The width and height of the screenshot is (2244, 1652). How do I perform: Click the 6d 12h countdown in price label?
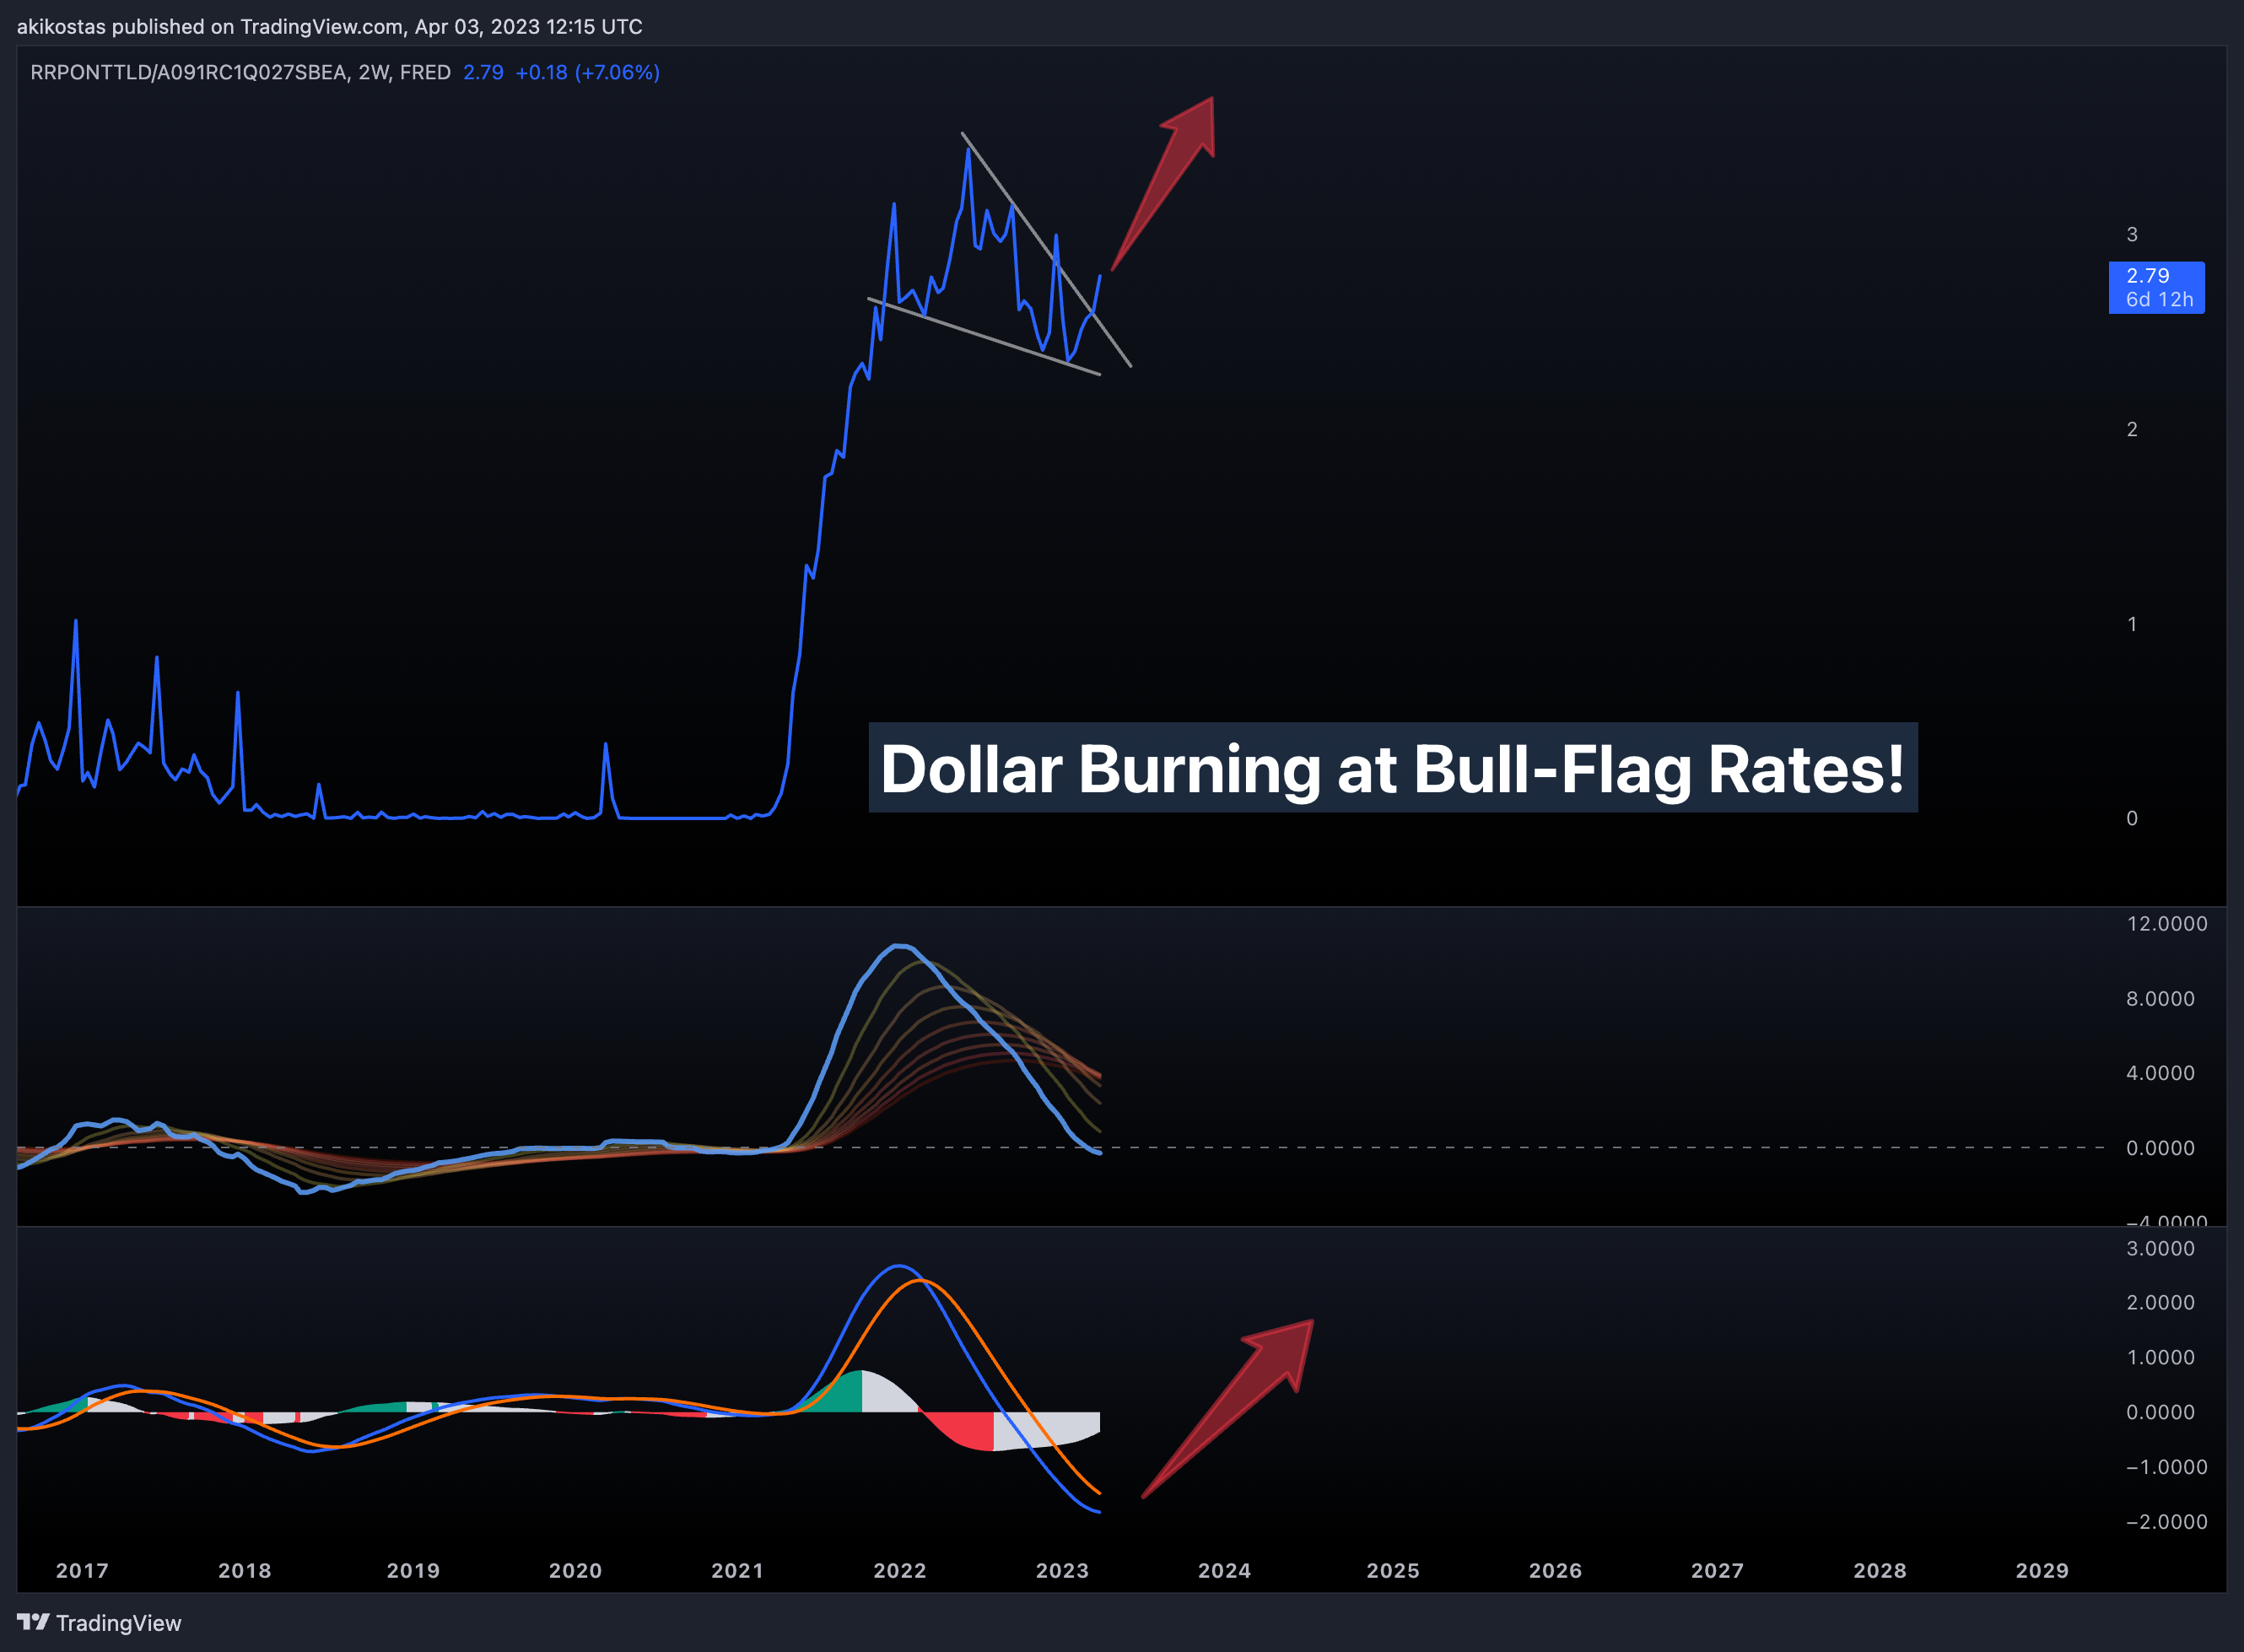2159,299
